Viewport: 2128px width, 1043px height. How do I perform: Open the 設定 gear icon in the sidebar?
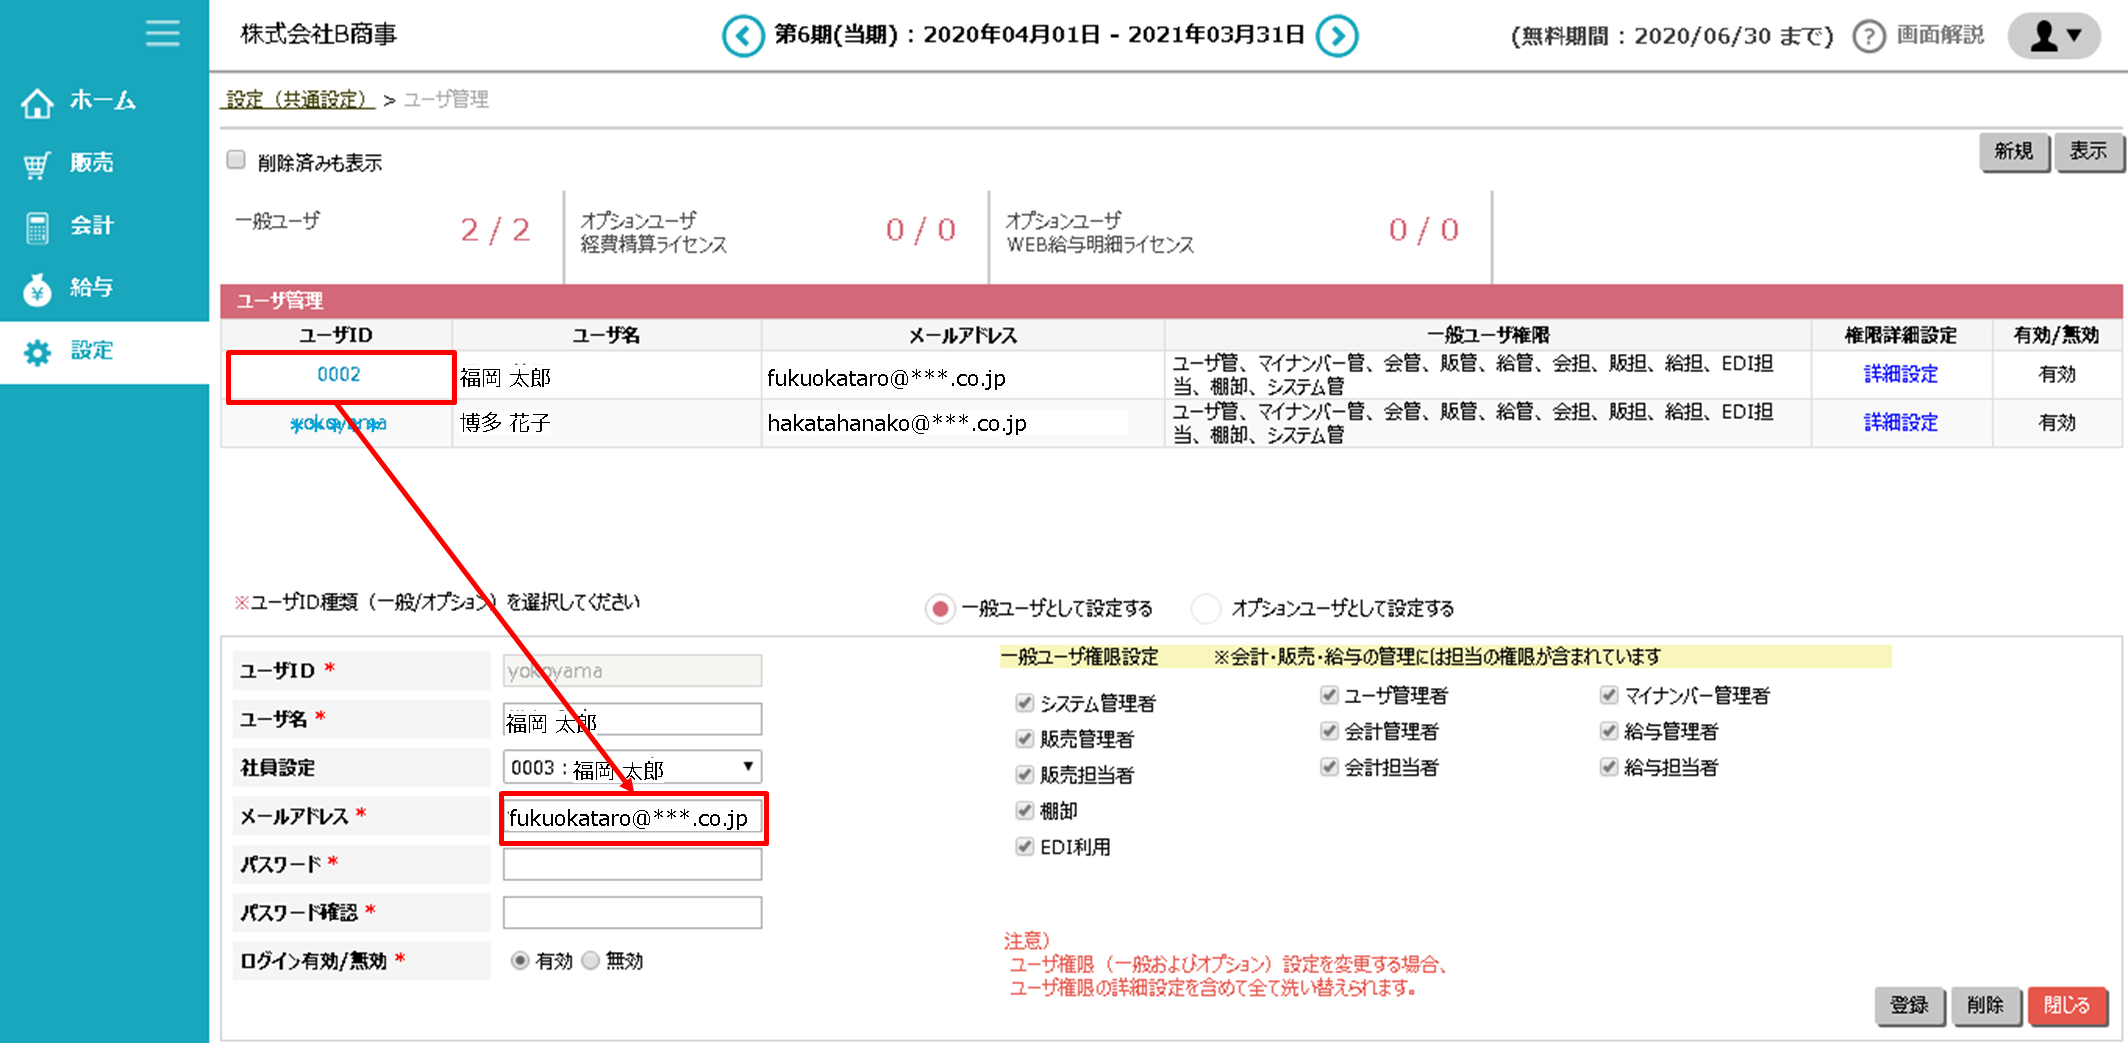[37, 352]
